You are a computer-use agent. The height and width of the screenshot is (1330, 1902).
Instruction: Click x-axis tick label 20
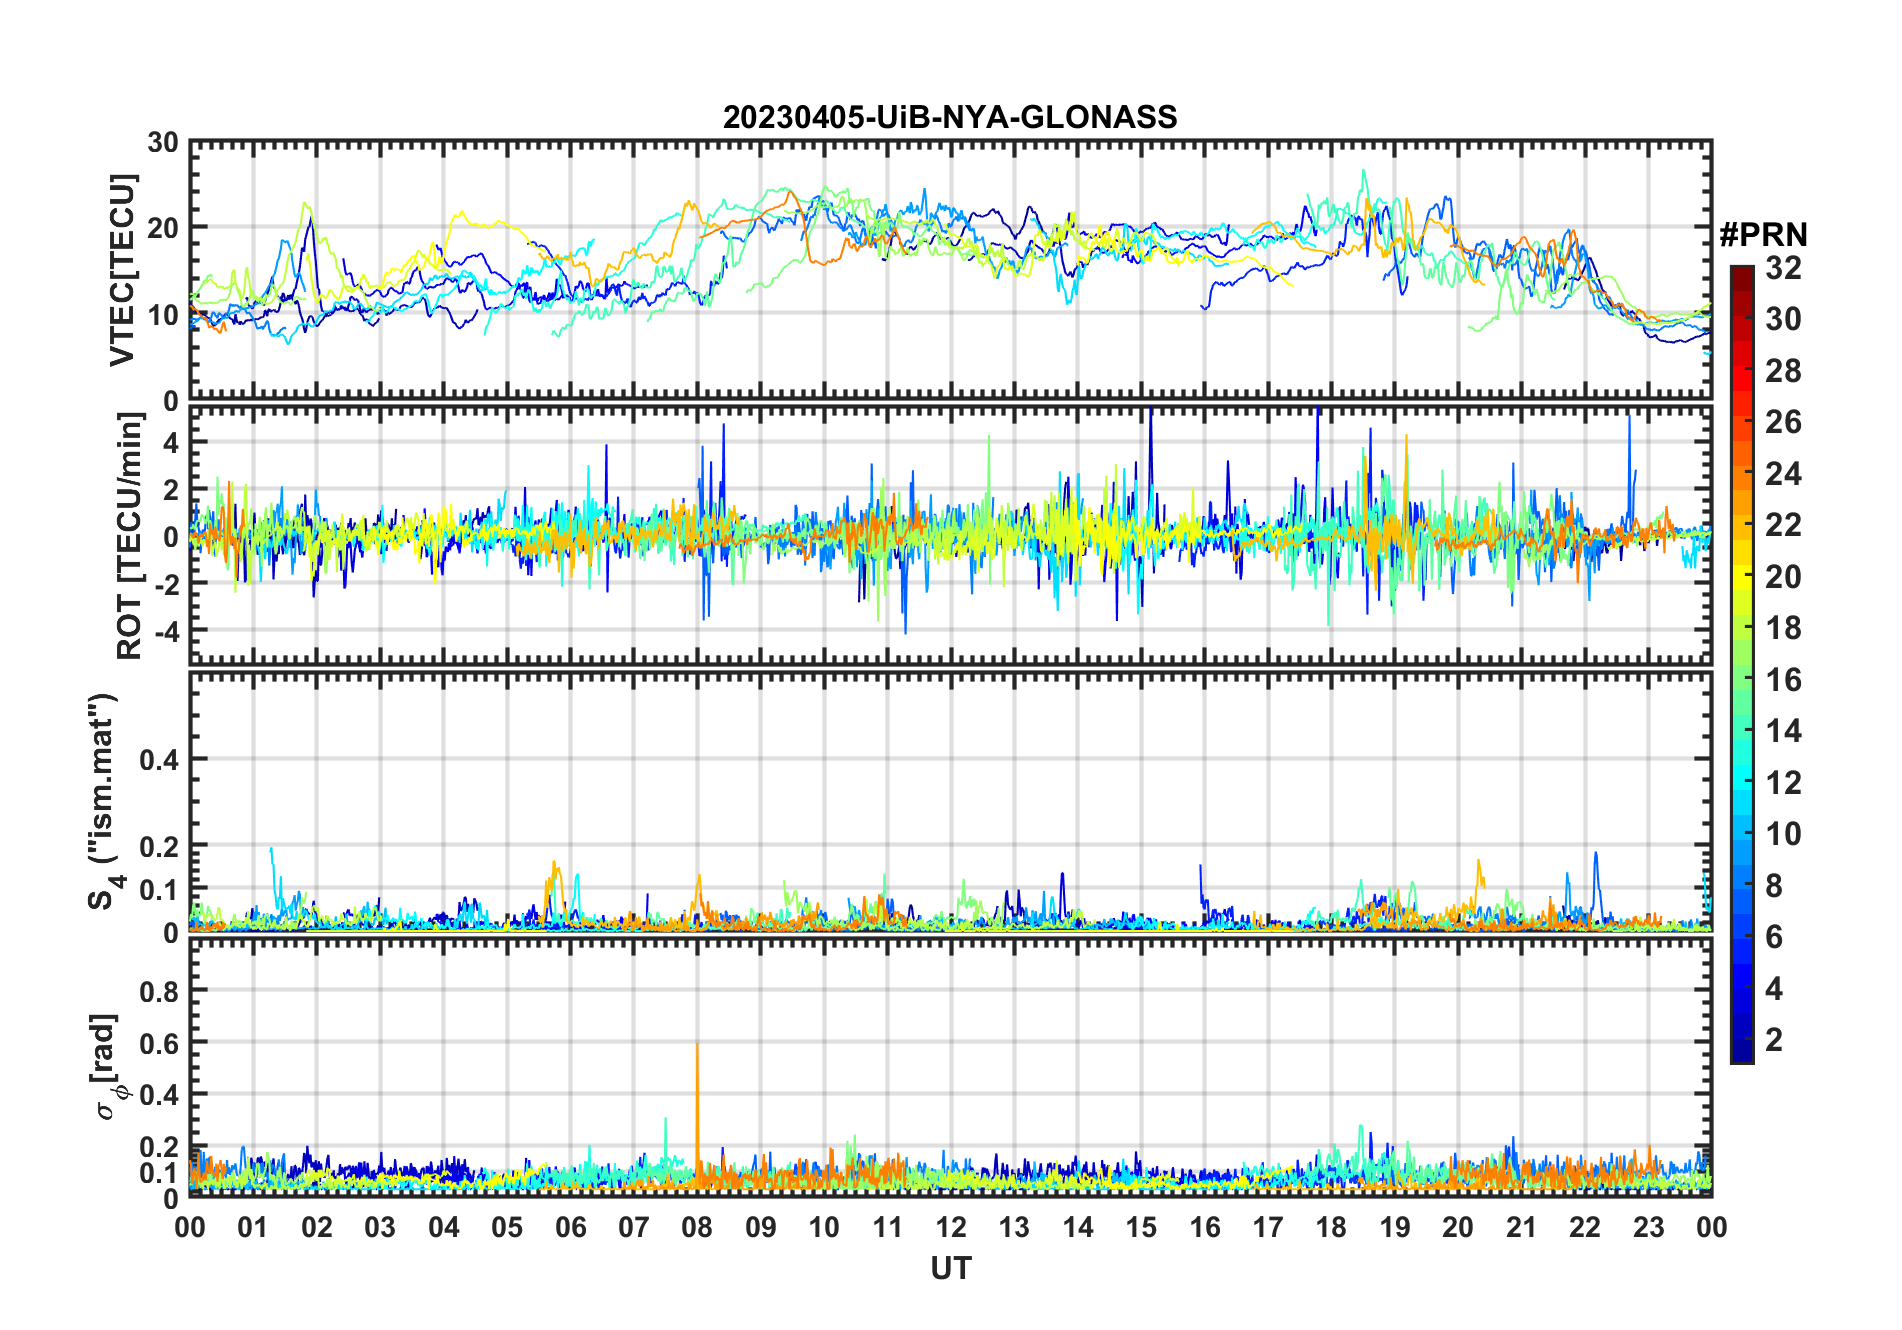tap(1458, 1227)
